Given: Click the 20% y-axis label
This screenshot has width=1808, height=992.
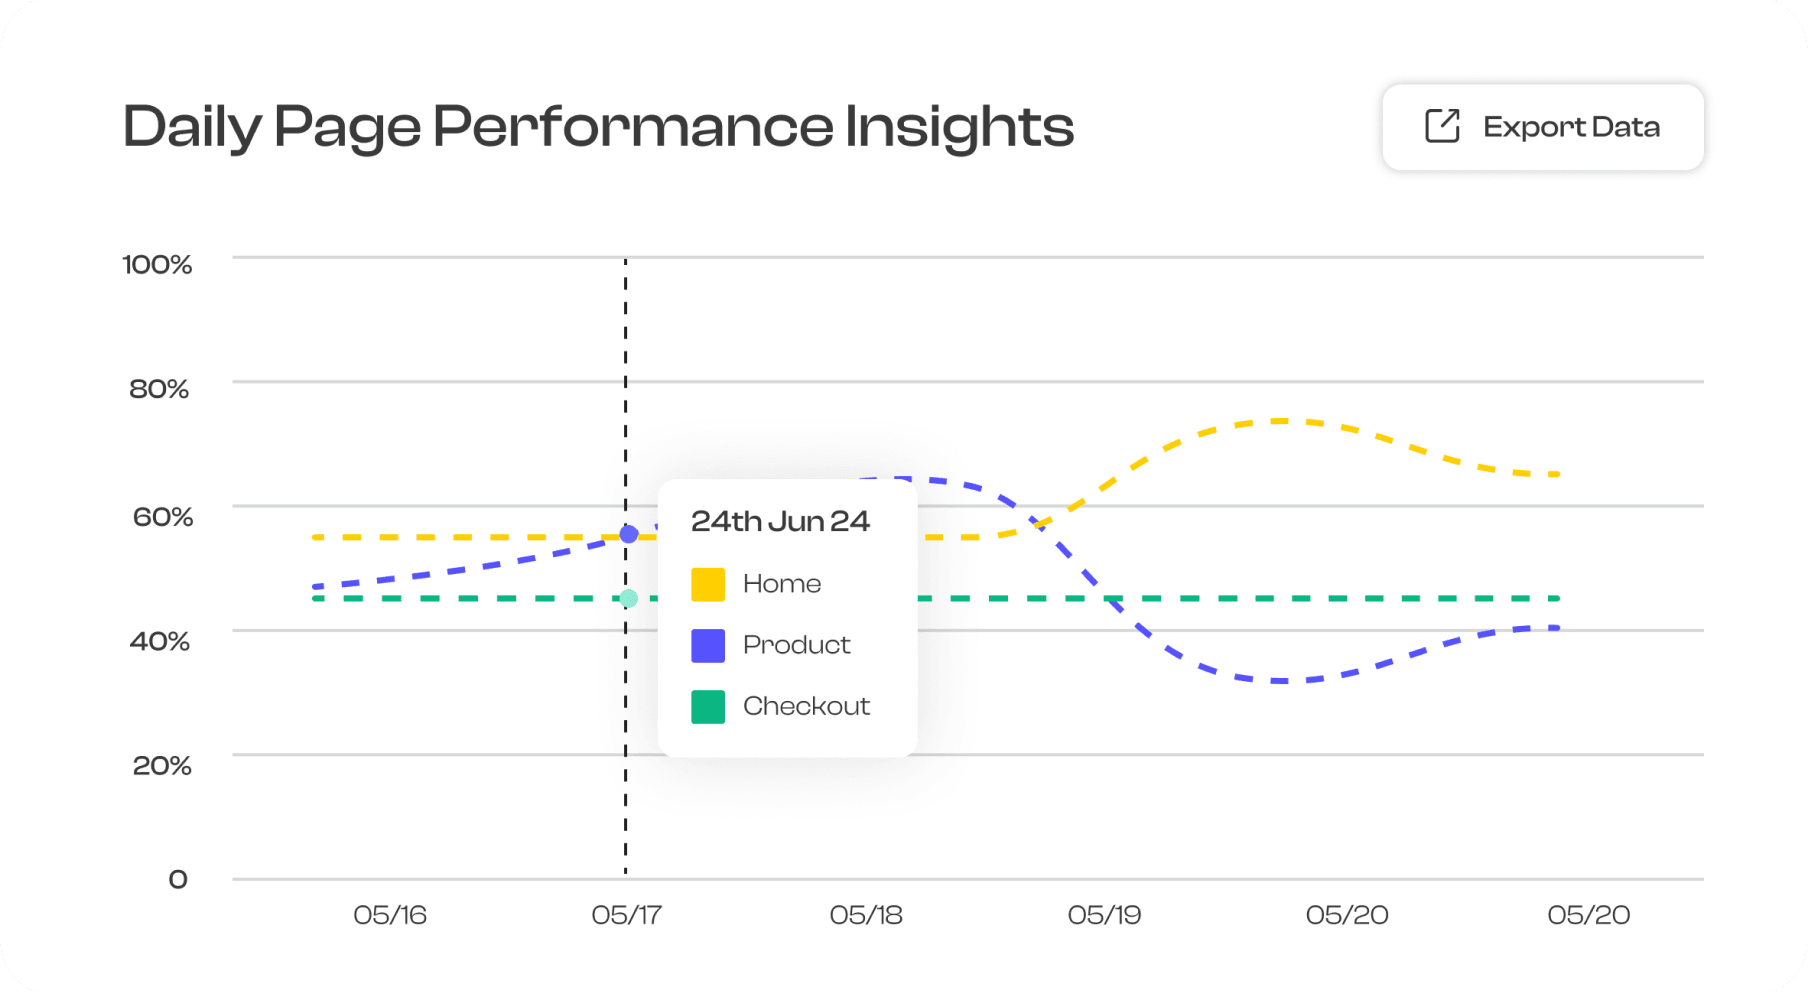Looking at the screenshot, I should [162, 766].
